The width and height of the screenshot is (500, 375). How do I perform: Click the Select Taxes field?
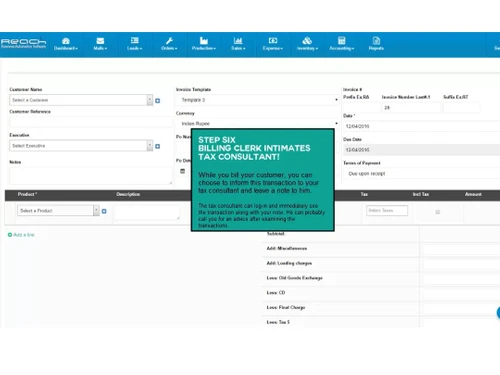point(387,210)
